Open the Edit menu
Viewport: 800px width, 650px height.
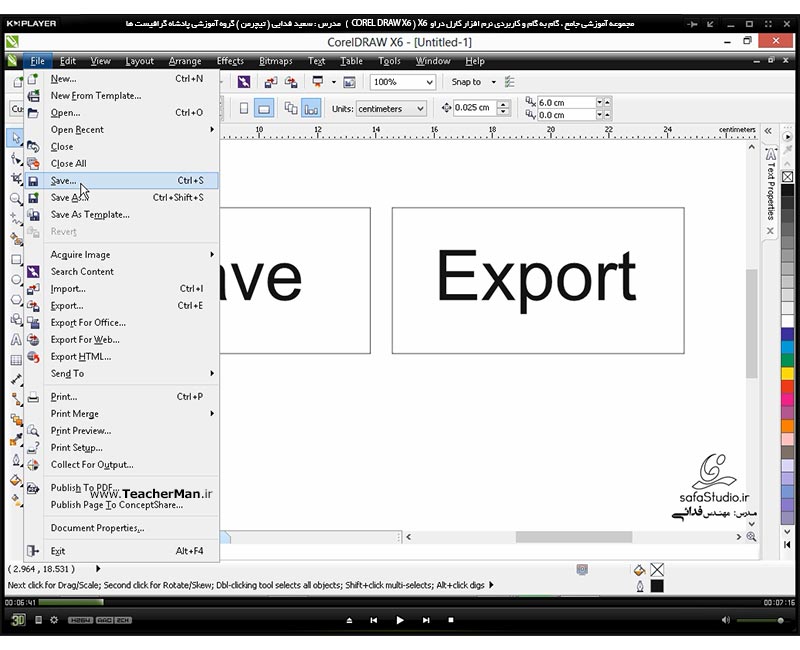tap(67, 61)
